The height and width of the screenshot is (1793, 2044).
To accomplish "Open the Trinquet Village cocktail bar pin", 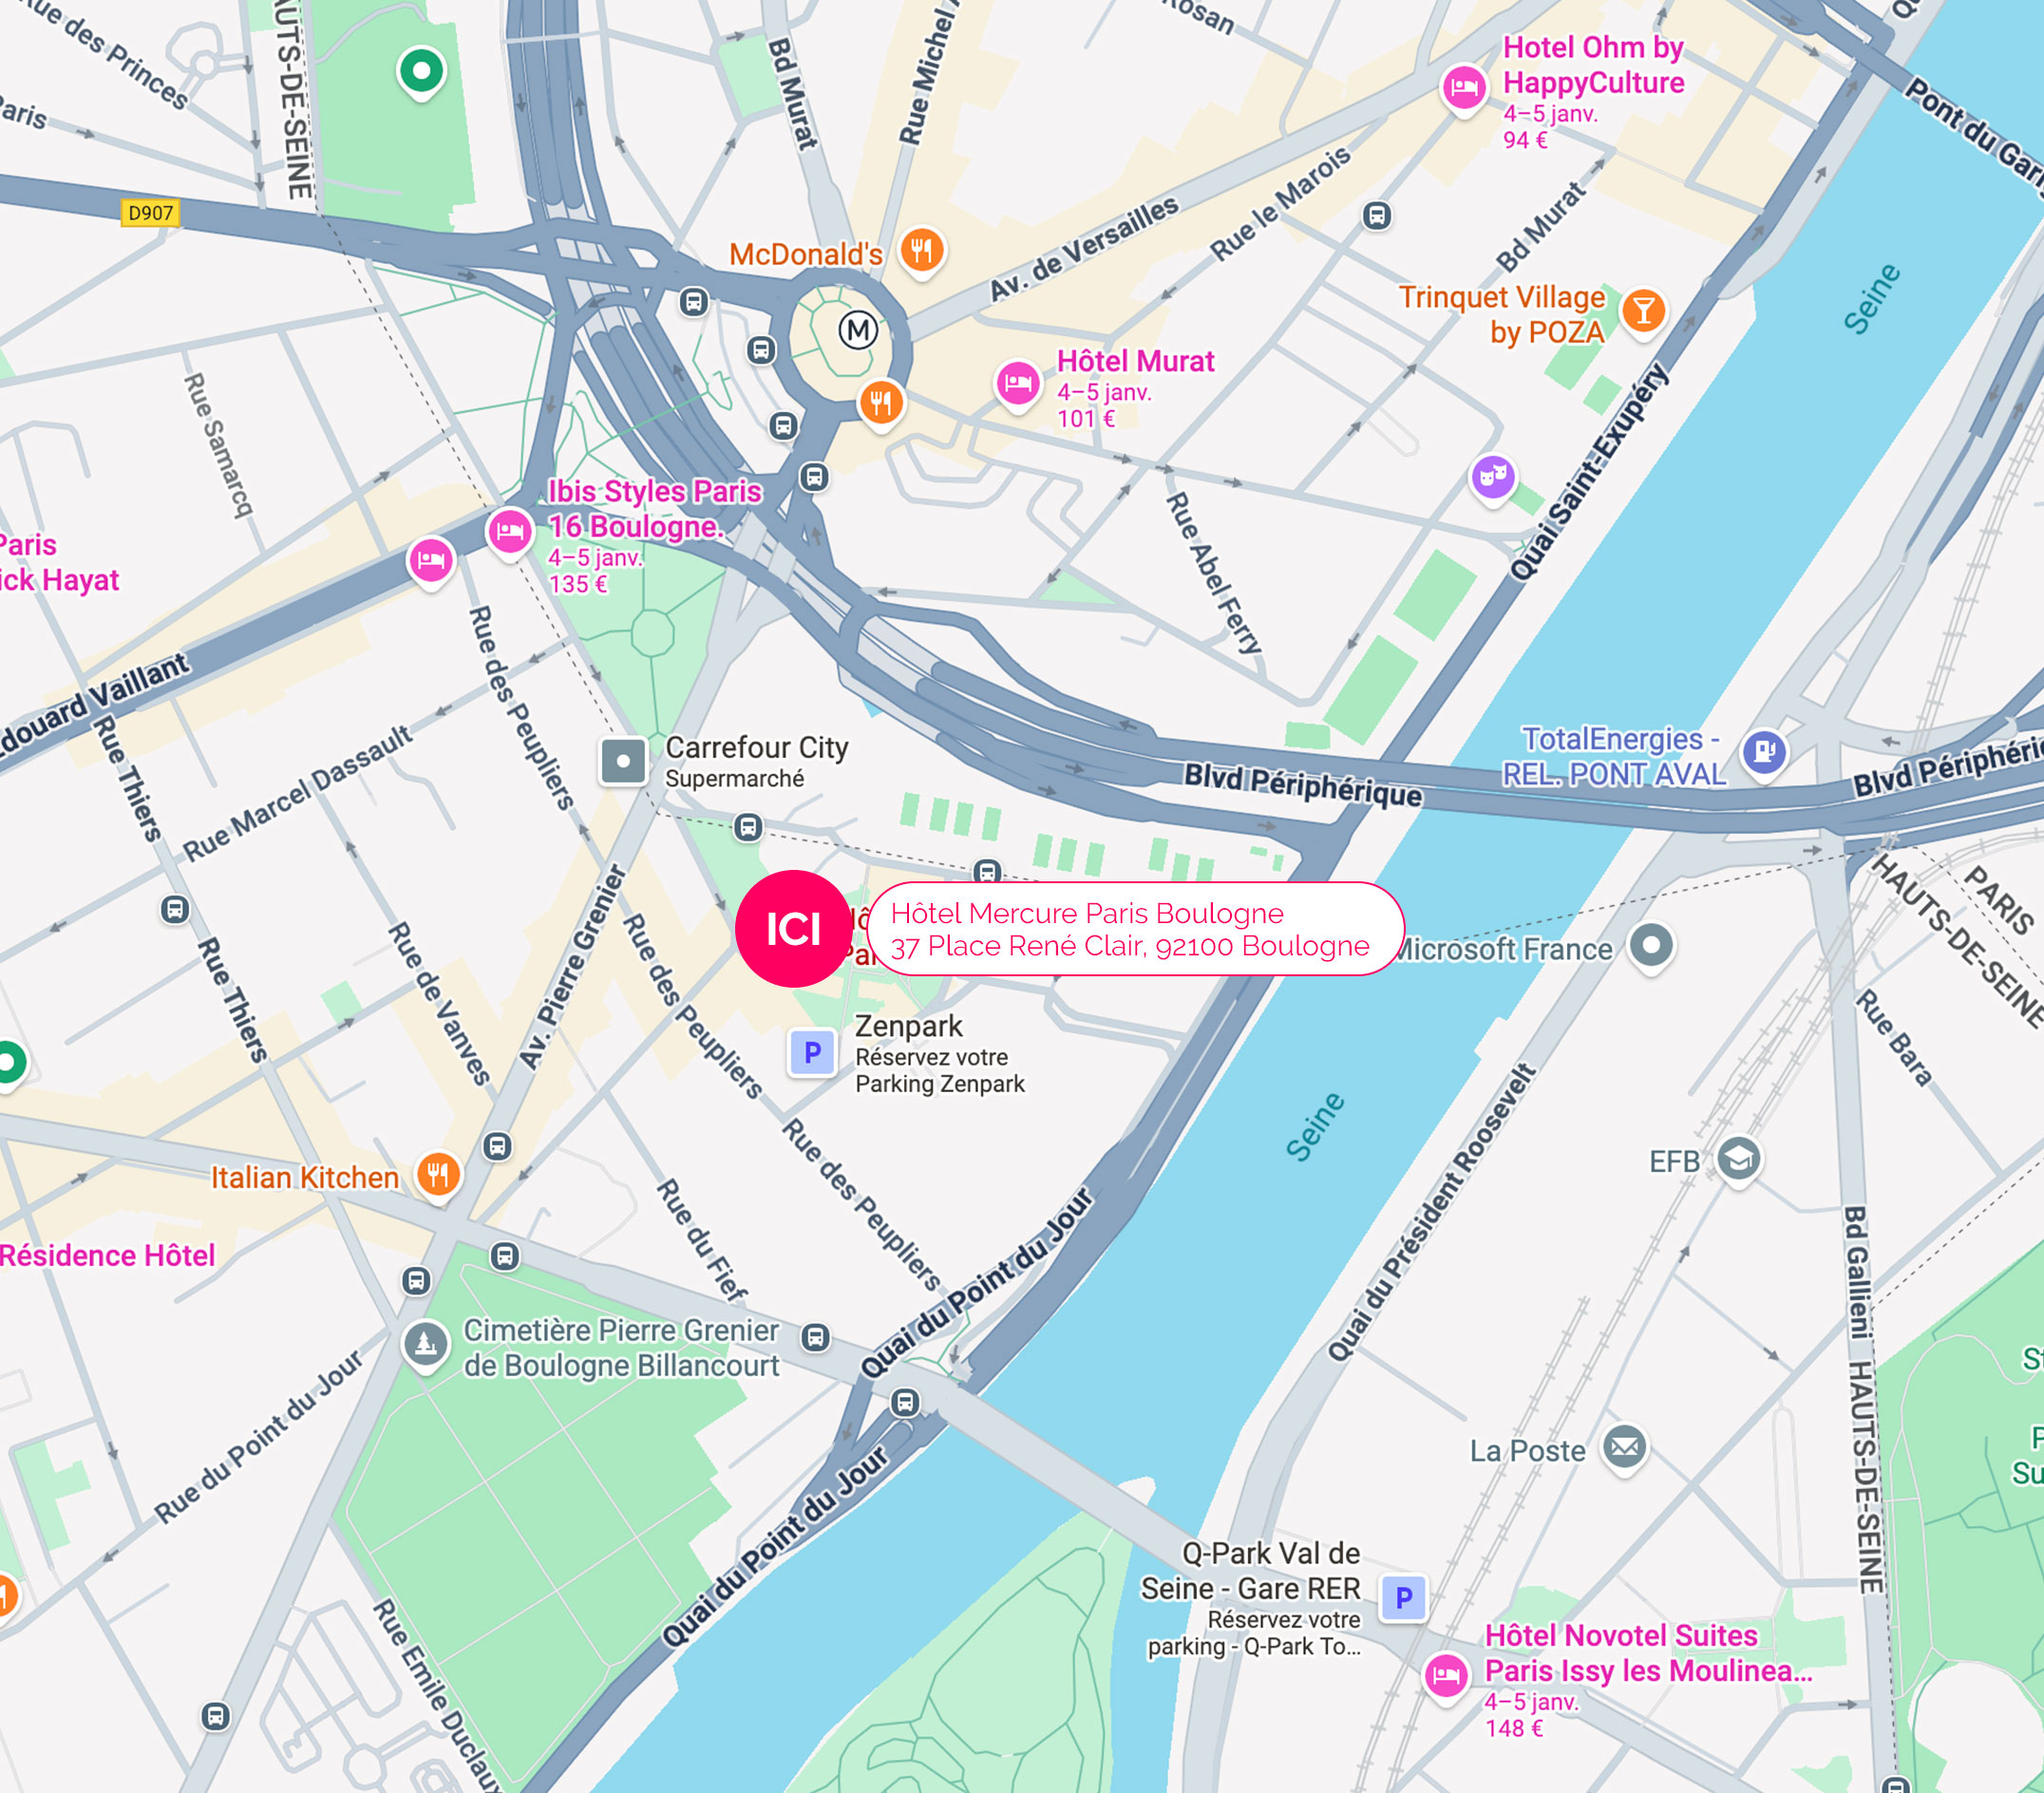I will 1643,311.
